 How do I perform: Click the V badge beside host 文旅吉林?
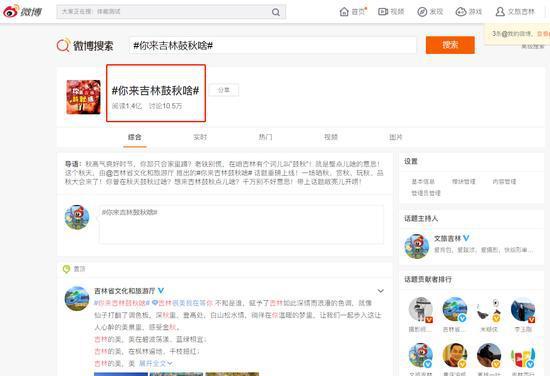point(466,238)
